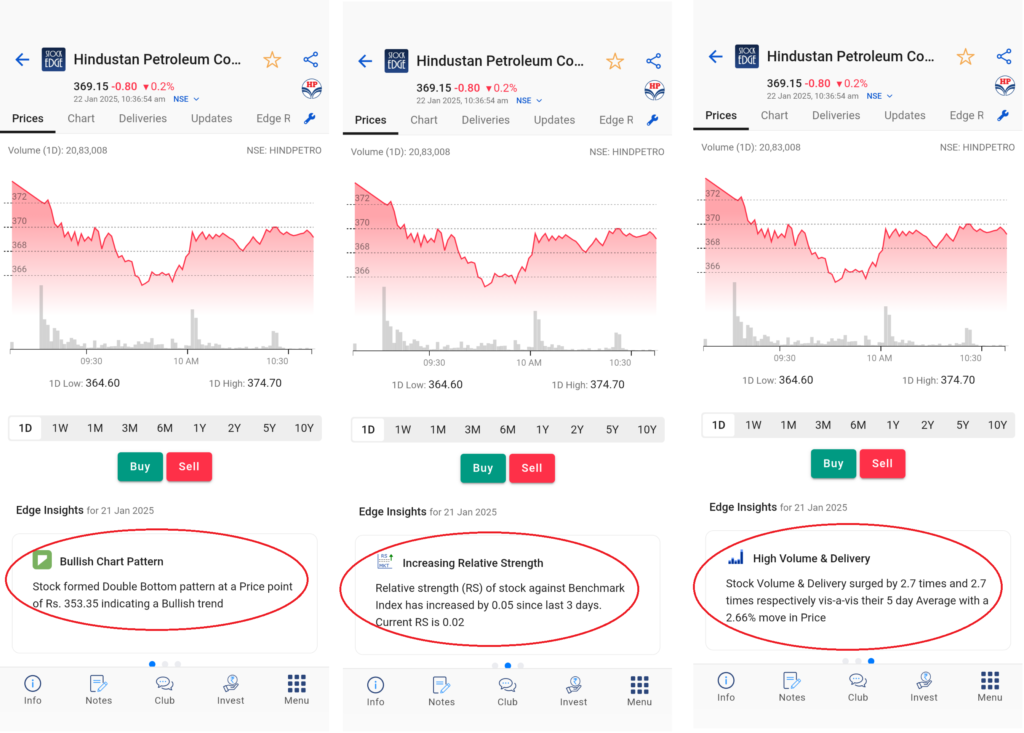Tap the favorite star in middle panel
The height and width of the screenshot is (733, 1024).
tap(615, 61)
